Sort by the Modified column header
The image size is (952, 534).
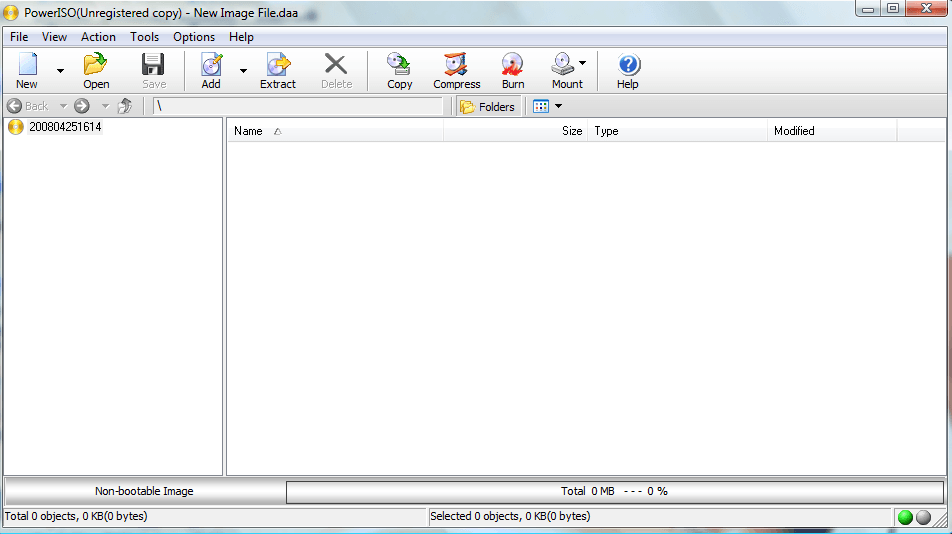[832, 131]
